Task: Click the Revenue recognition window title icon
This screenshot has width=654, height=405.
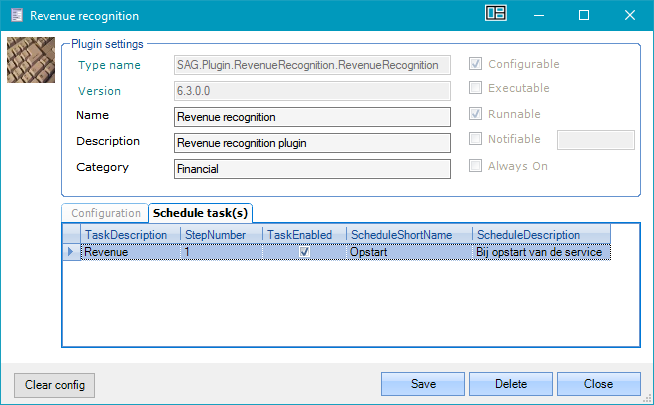Action: tap(14, 16)
